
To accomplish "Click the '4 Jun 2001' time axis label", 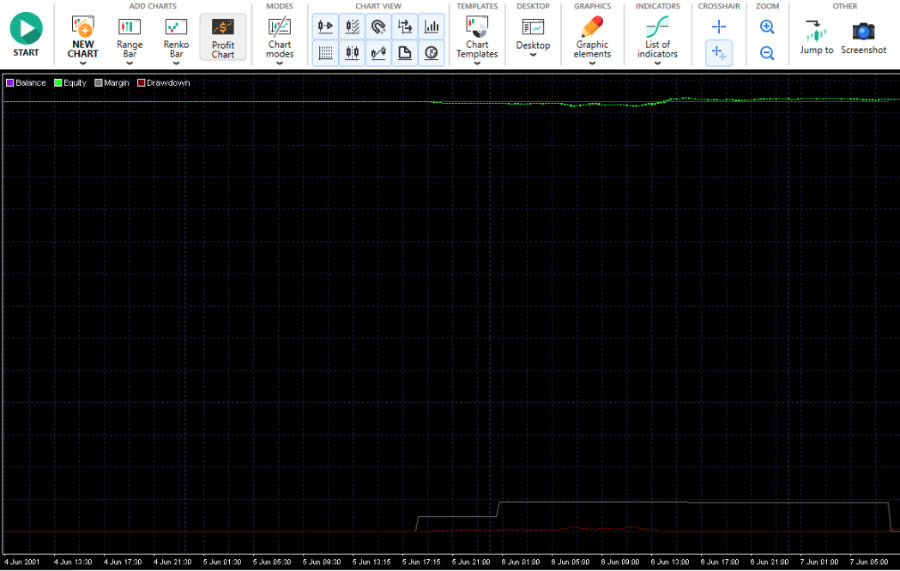I will point(22,562).
